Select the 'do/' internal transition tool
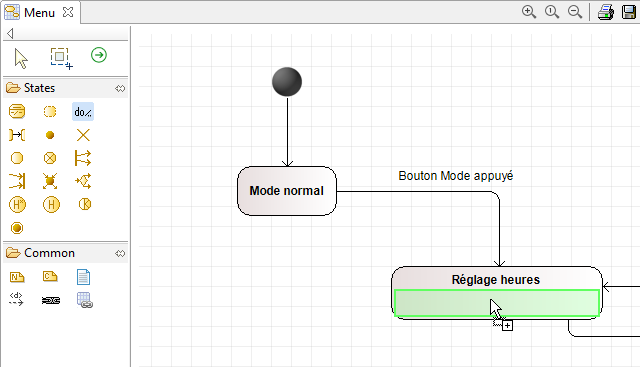This screenshot has width=640, height=367. click(x=83, y=112)
